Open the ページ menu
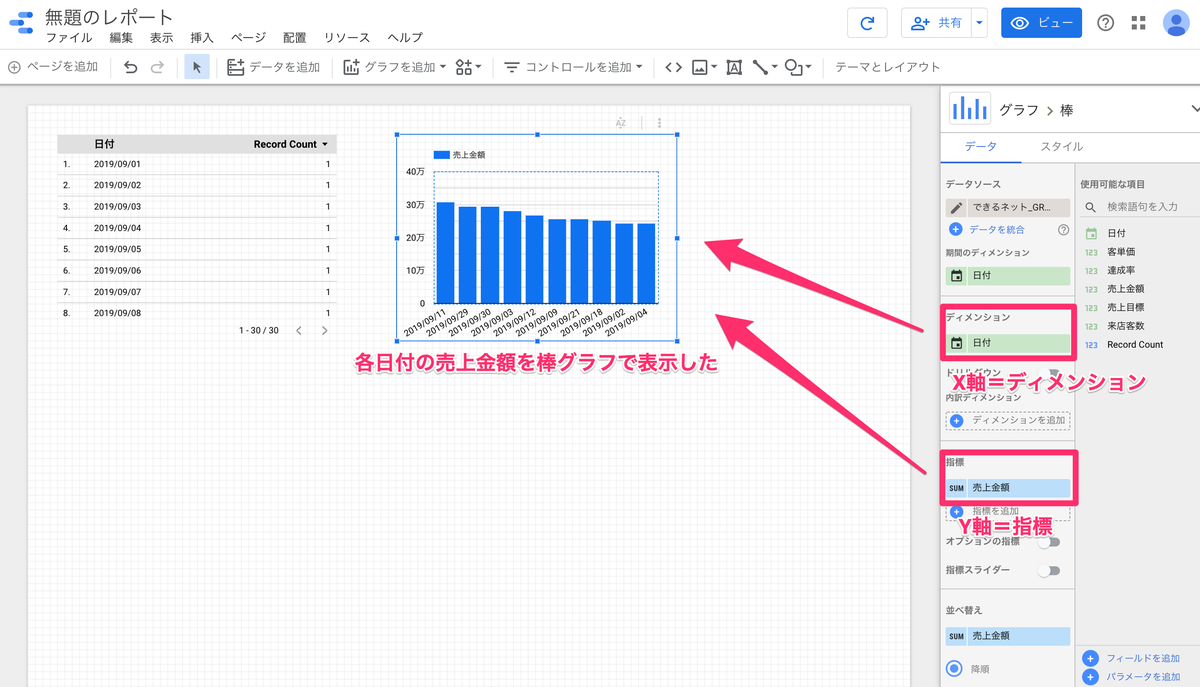1200x687 pixels. (248, 38)
